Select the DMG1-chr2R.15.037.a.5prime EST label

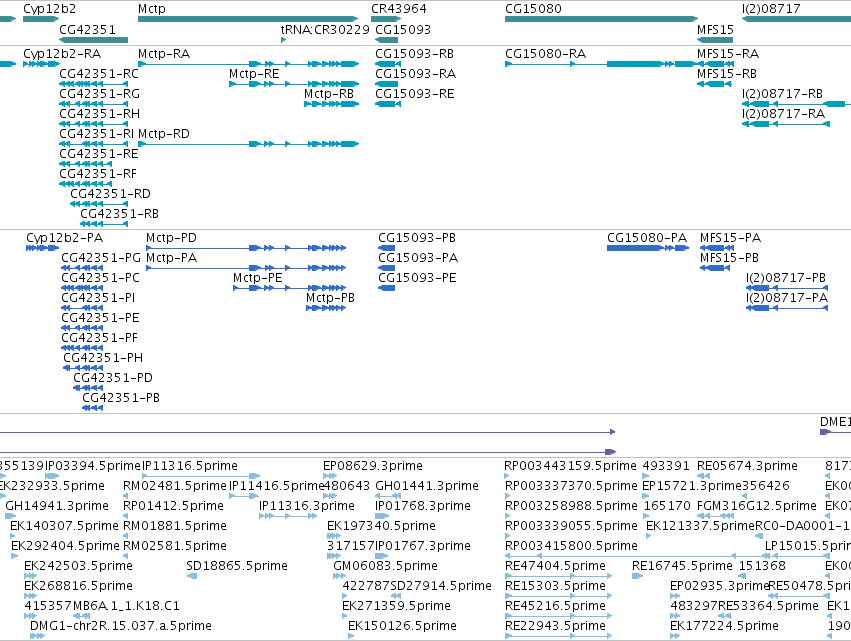coord(120,626)
